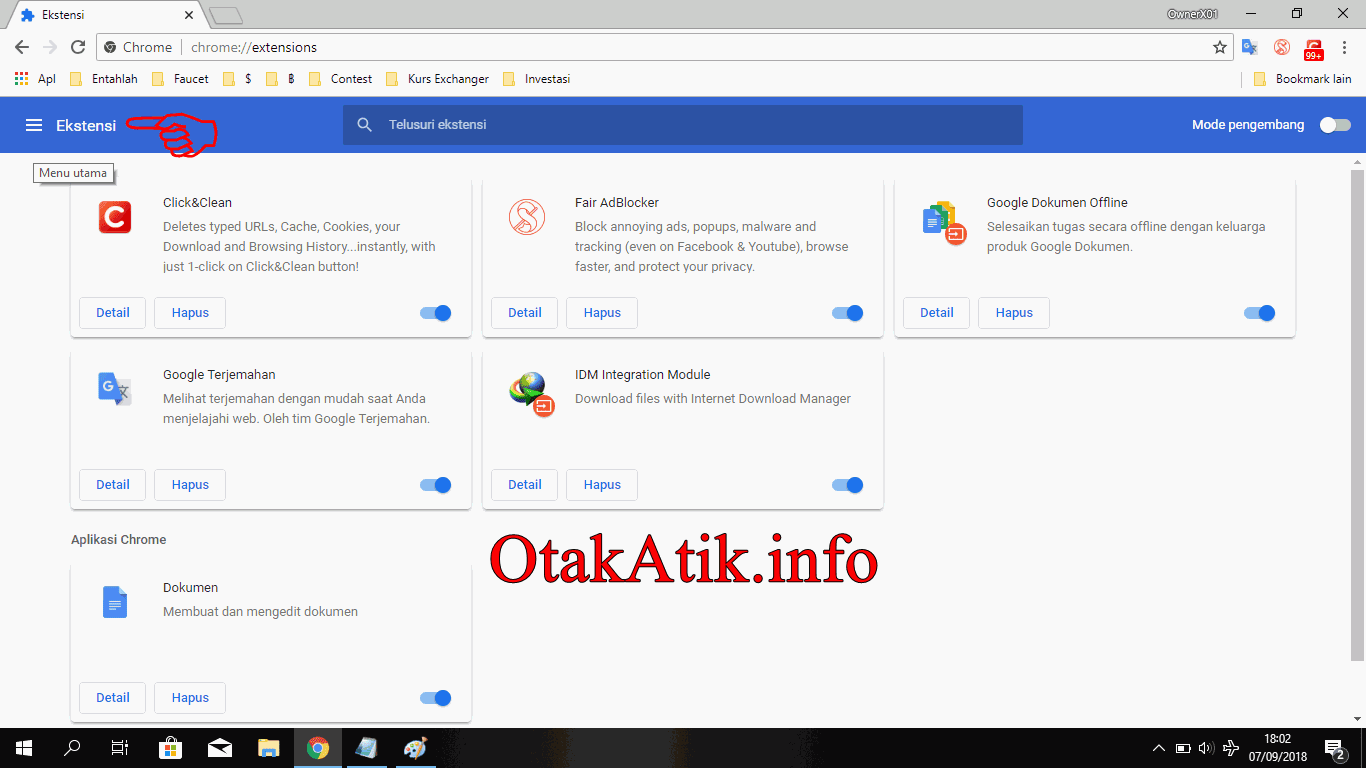Open File Explorer from taskbar
This screenshot has height=768, width=1366.
269,748
